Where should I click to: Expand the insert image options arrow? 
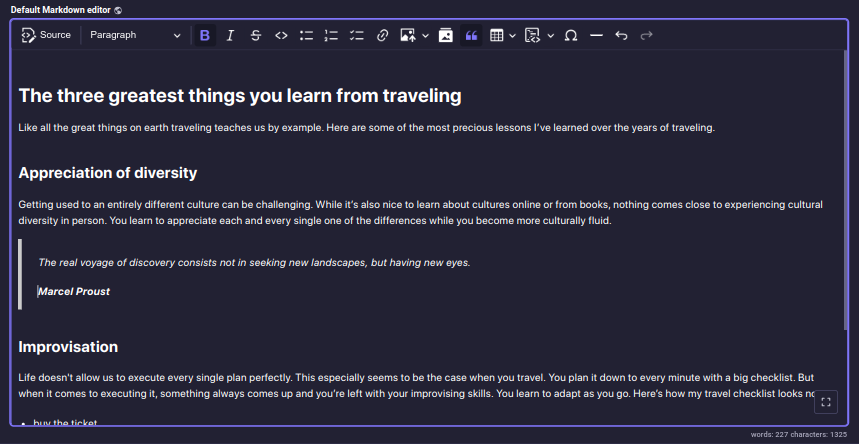[x=425, y=35]
